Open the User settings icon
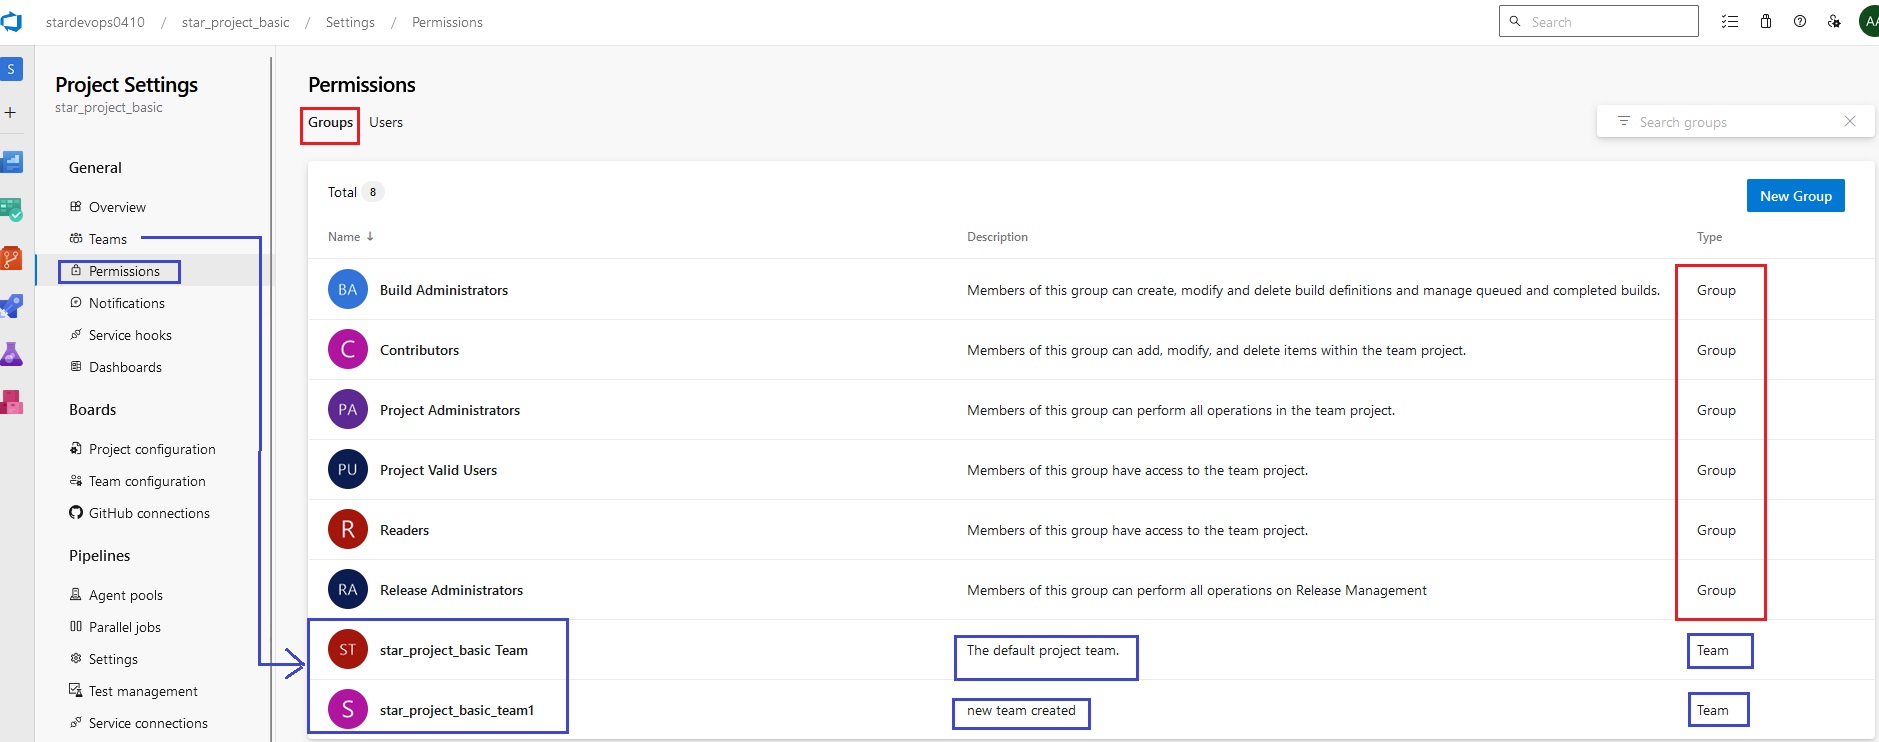1879x742 pixels. (1834, 21)
